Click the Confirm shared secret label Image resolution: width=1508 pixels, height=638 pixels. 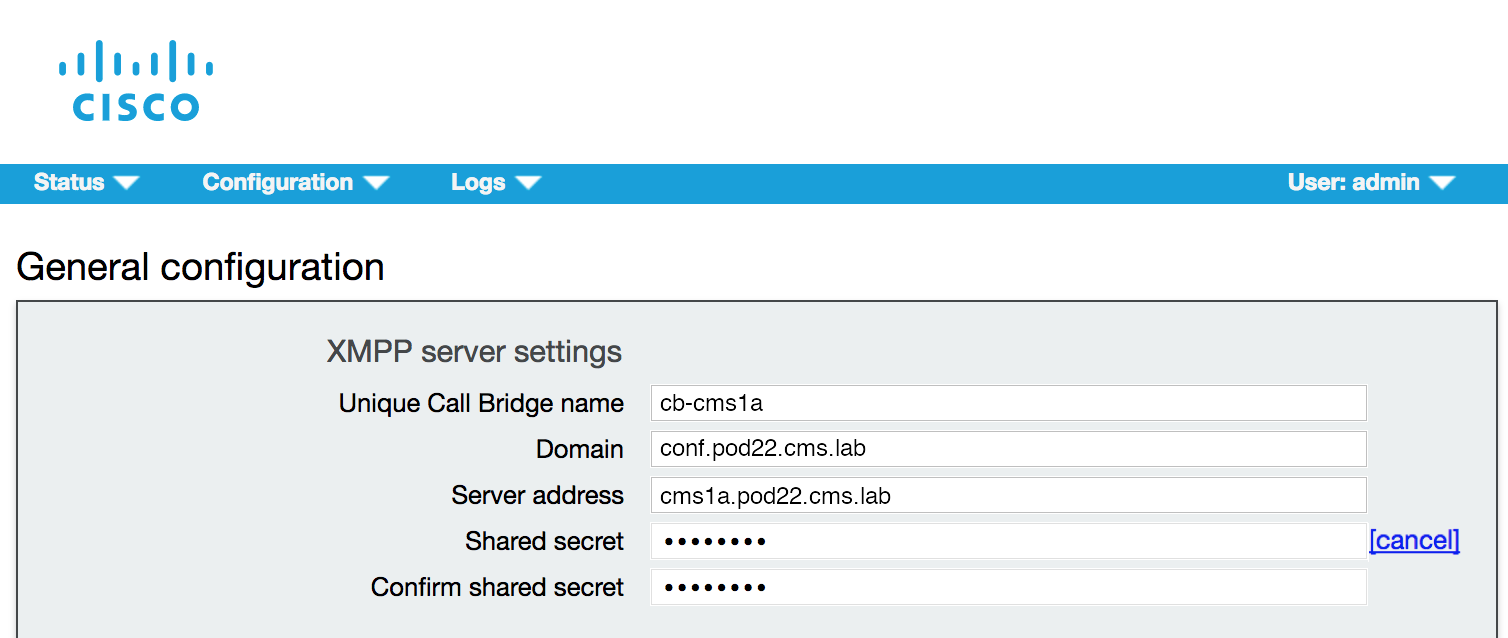pos(497,587)
